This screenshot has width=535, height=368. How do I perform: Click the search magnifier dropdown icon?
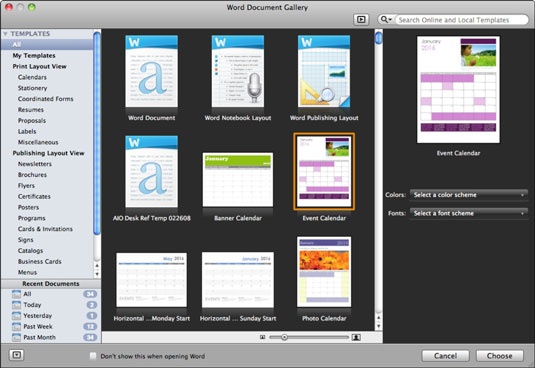tap(386, 19)
